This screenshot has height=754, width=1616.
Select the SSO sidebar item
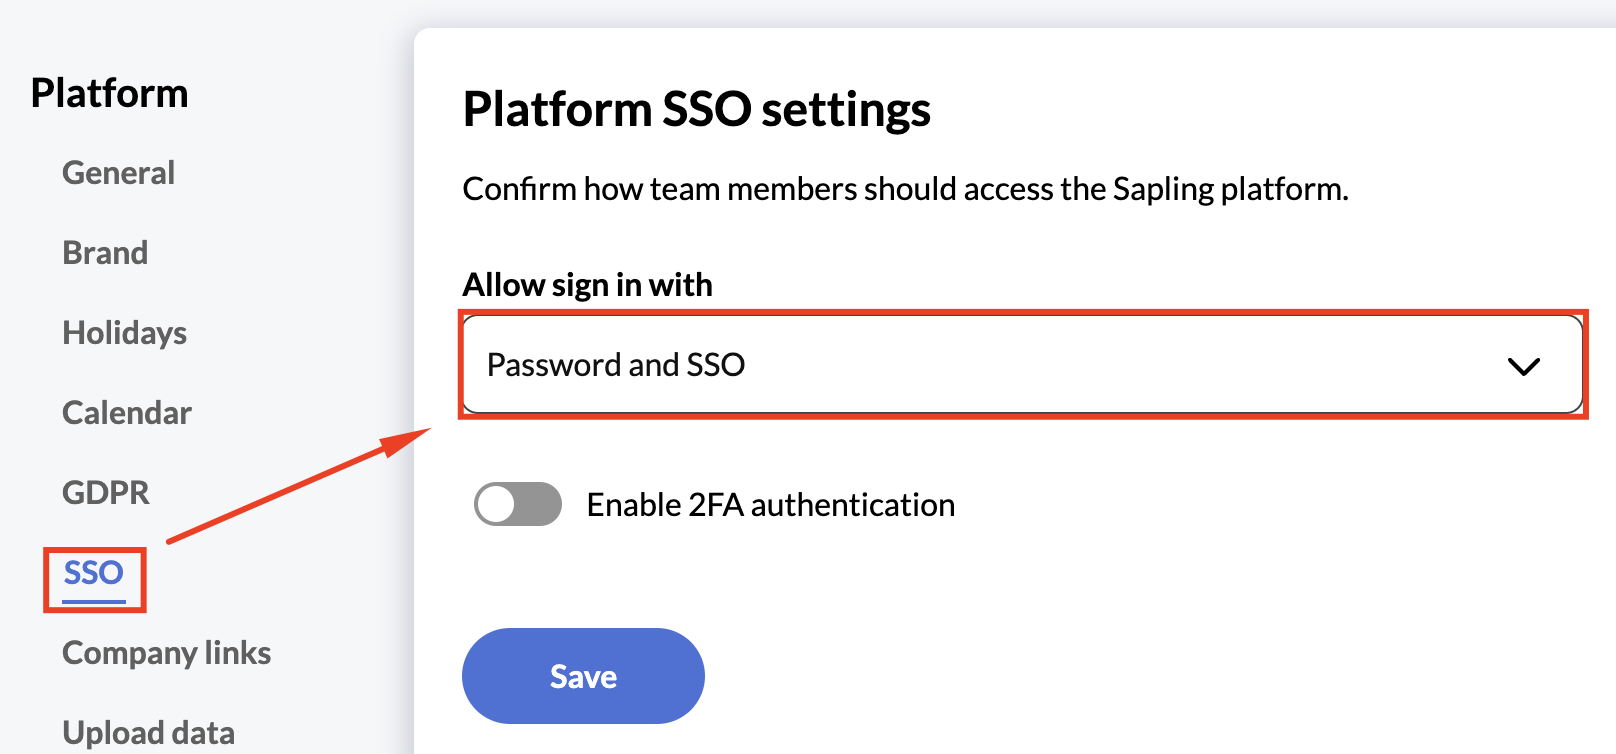pos(94,573)
